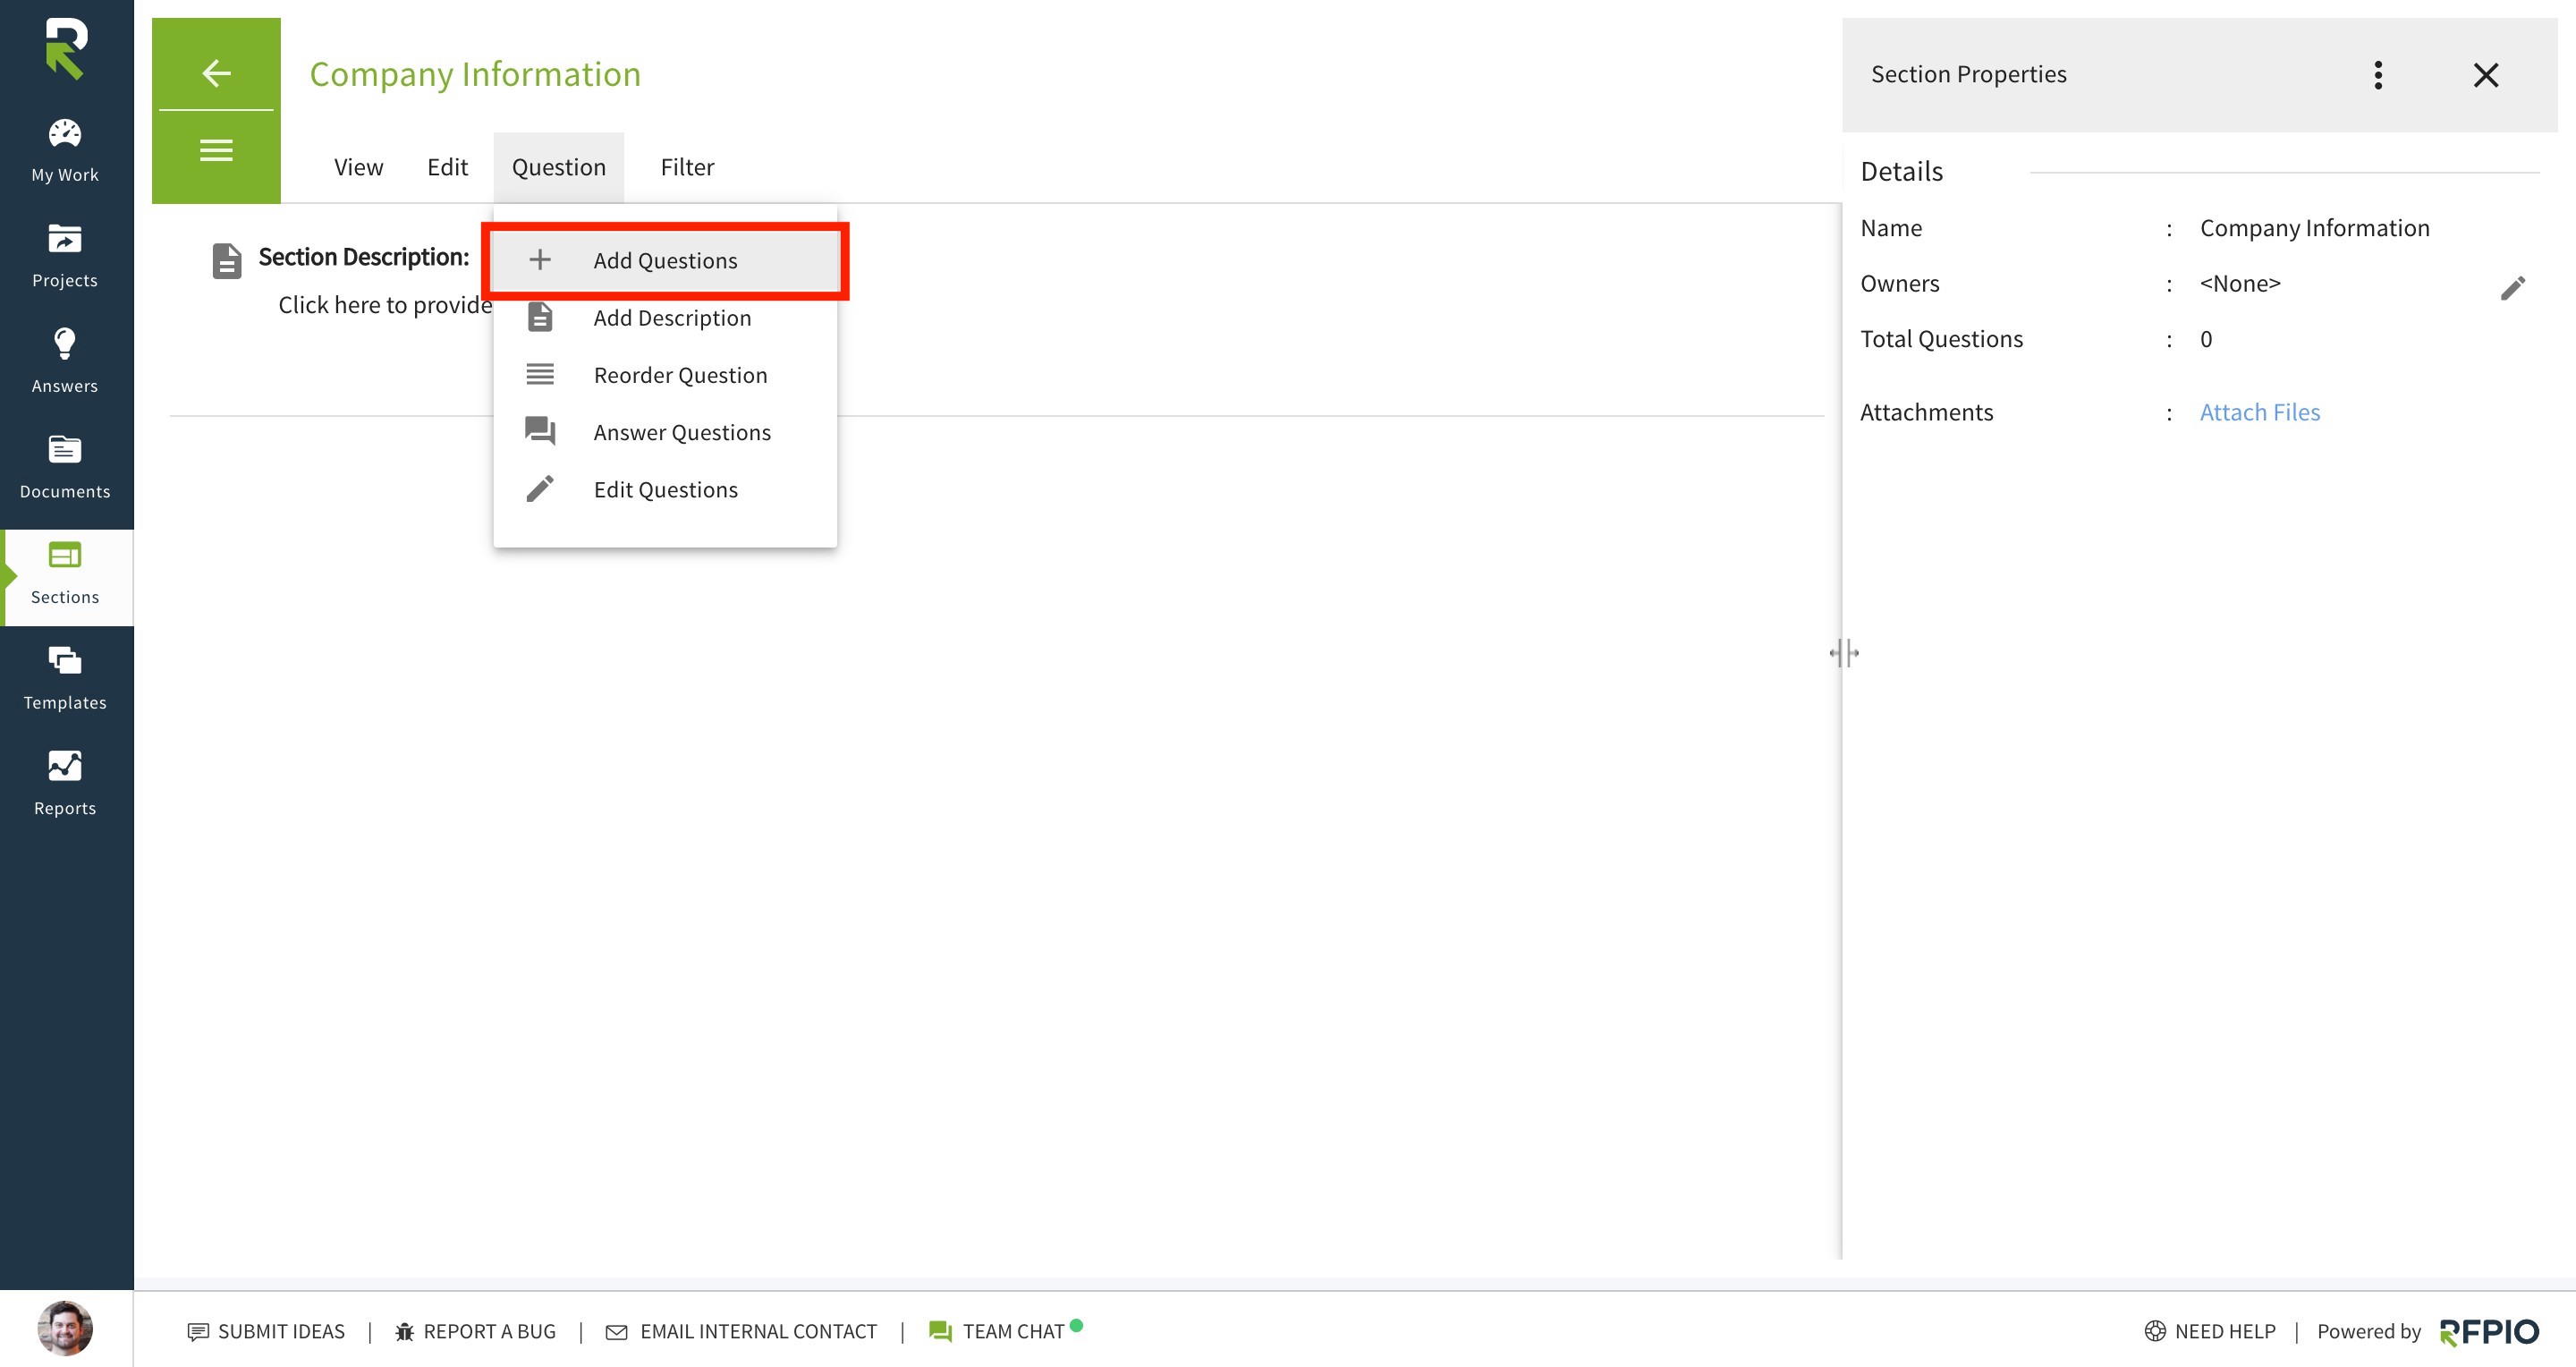The image size is (2576, 1367).
Task: Click the Section Description document icon
Action: [227, 261]
